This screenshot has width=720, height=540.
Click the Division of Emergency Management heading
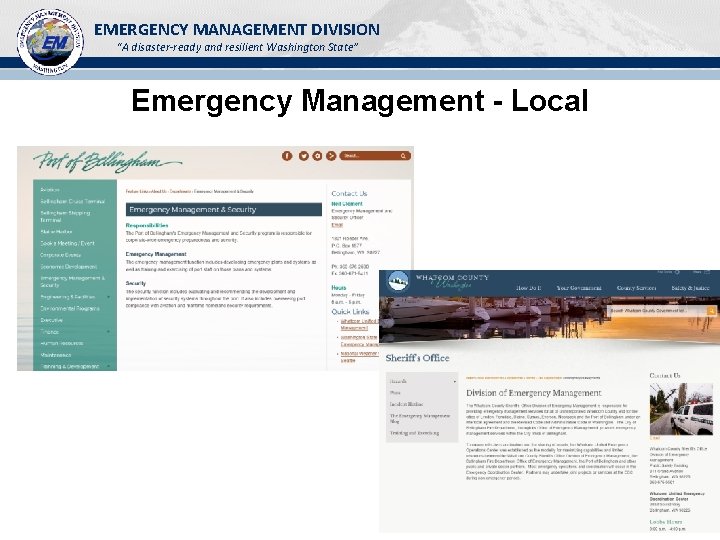pos(534,393)
